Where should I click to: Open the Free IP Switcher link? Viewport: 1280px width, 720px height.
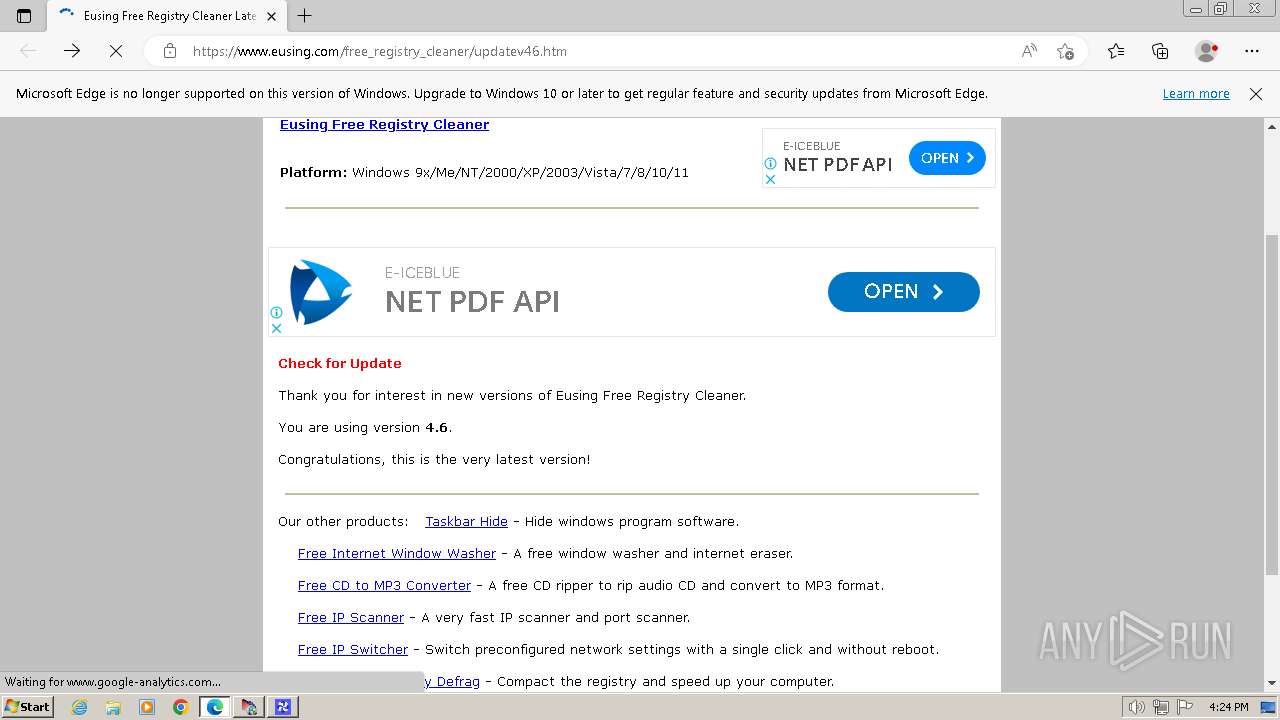353,649
